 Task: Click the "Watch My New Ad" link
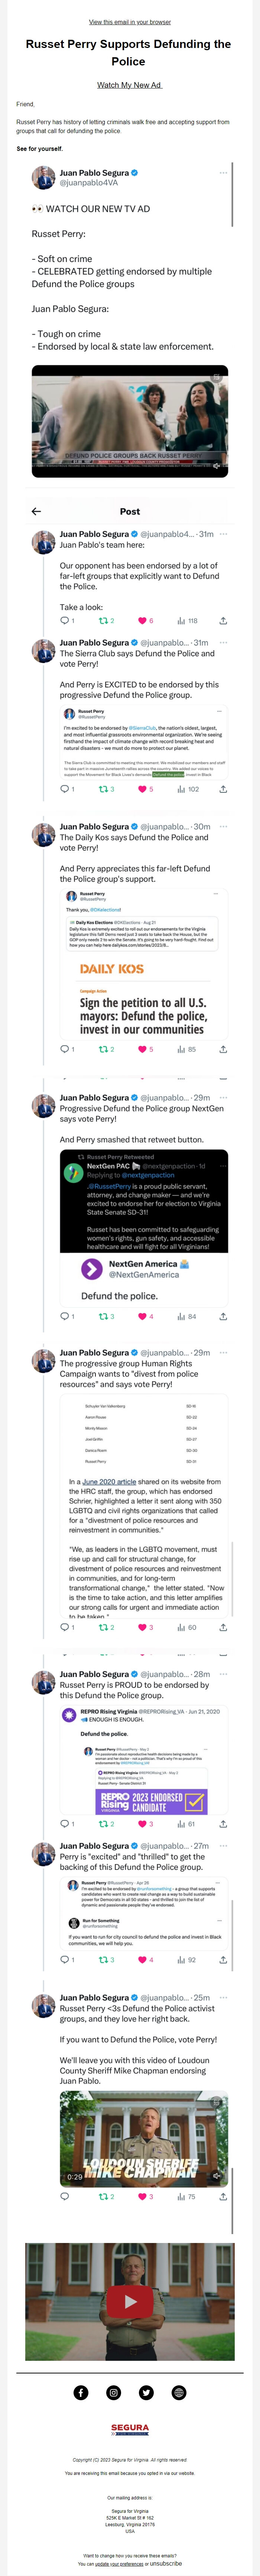pyautogui.click(x=129, y=85)
